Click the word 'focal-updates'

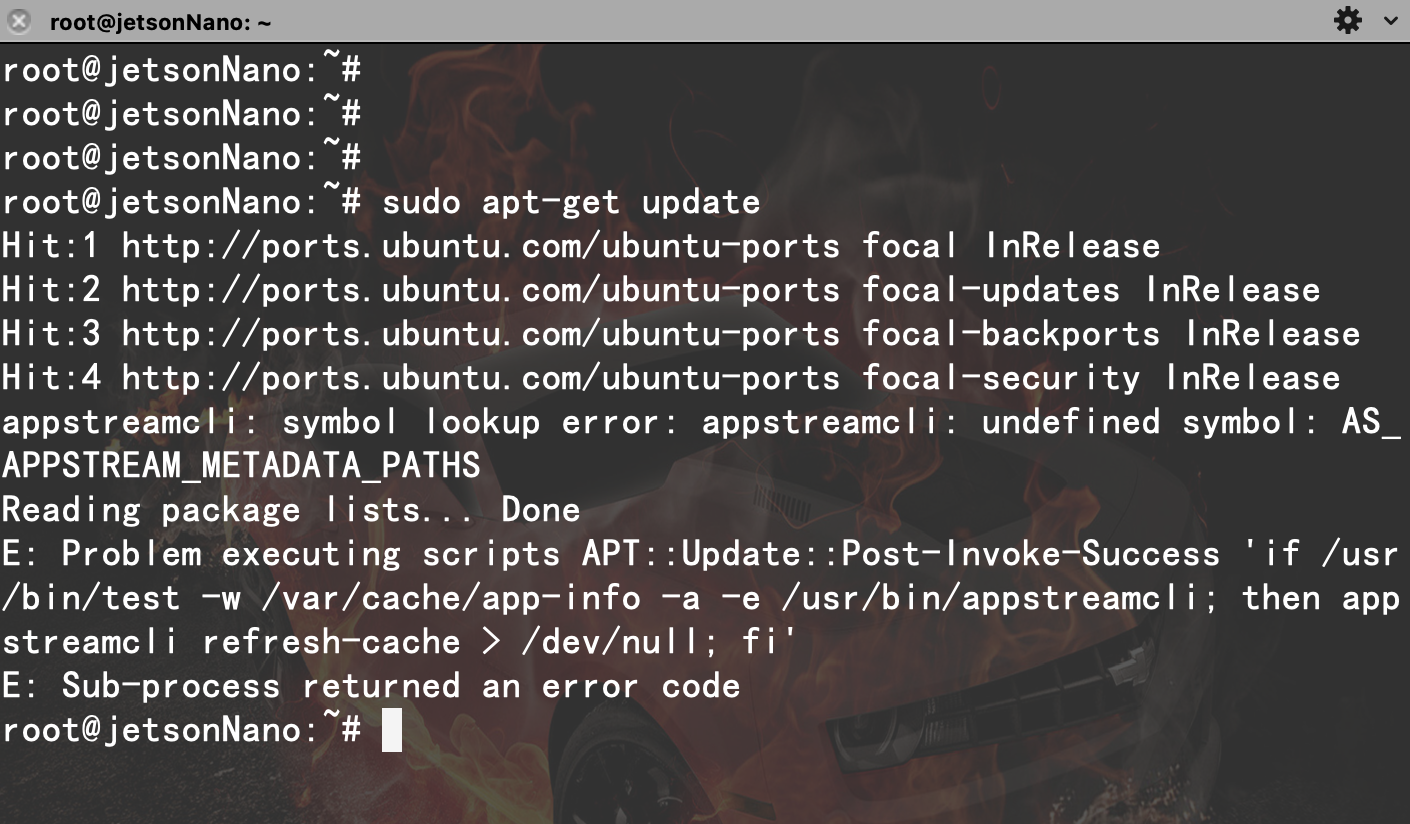coord(991,290)
